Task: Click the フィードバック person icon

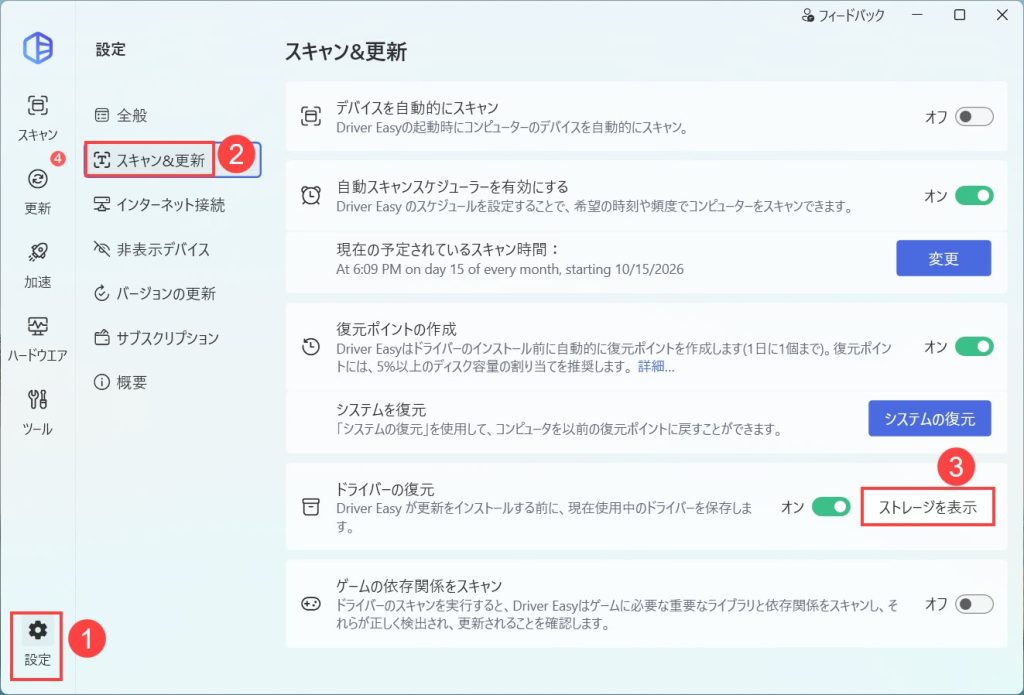Action: point(808,15)
